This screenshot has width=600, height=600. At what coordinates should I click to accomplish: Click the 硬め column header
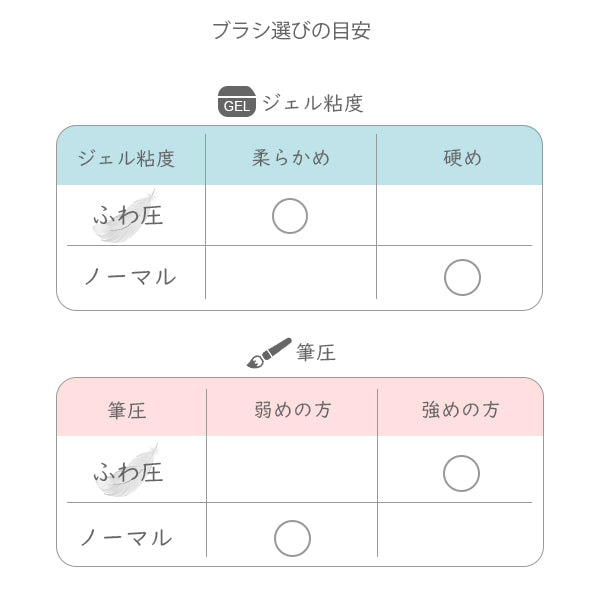click(462, 158)
